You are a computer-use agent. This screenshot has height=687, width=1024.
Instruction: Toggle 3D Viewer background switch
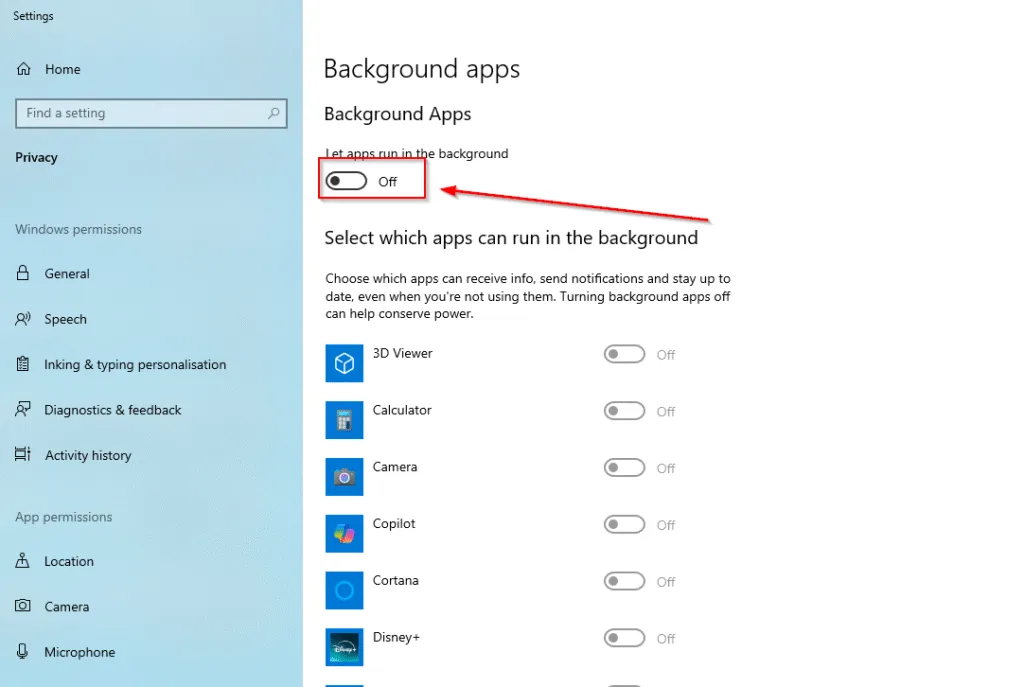624,355
